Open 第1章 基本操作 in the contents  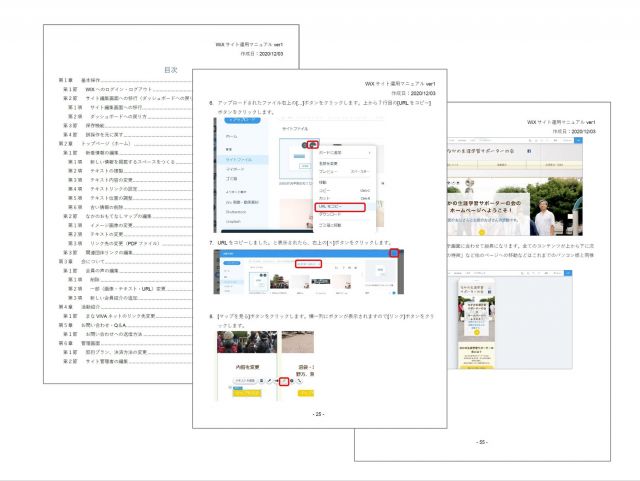pos(124,80)
